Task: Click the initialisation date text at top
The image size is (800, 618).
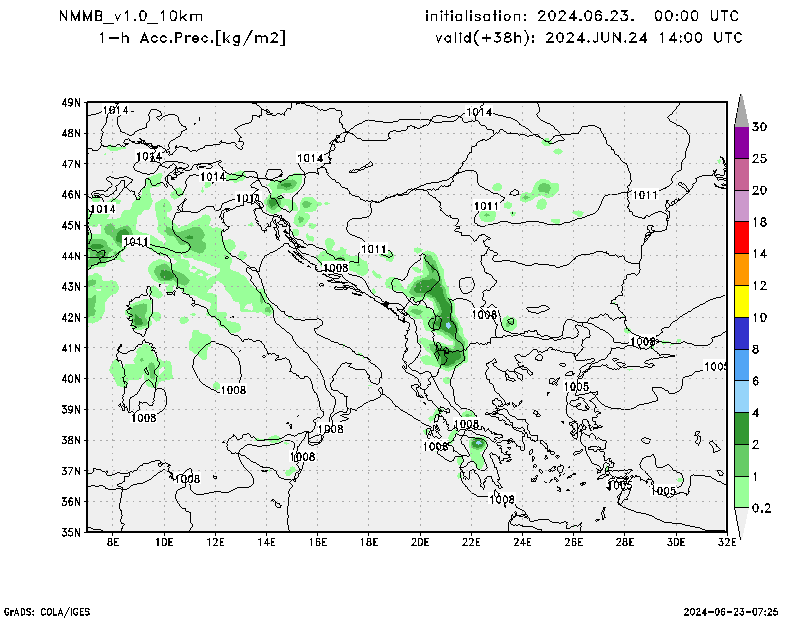Action: tap(582, 16)
